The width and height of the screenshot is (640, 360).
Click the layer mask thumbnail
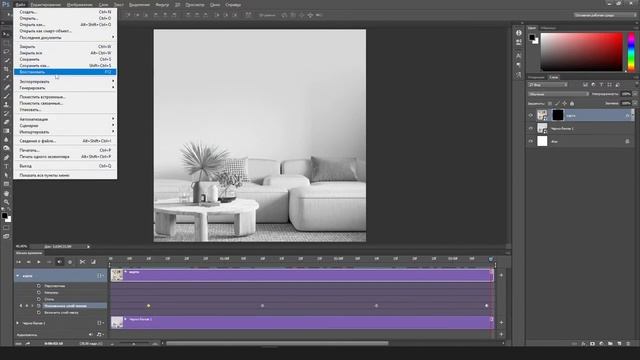(558, 115)
